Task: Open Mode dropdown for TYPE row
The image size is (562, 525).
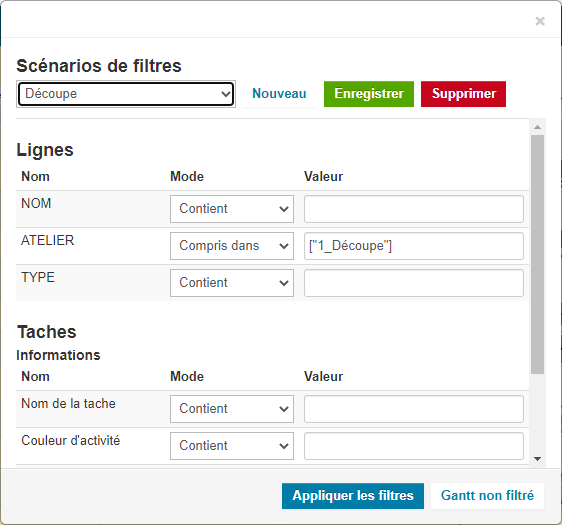Action: [232, 283]
